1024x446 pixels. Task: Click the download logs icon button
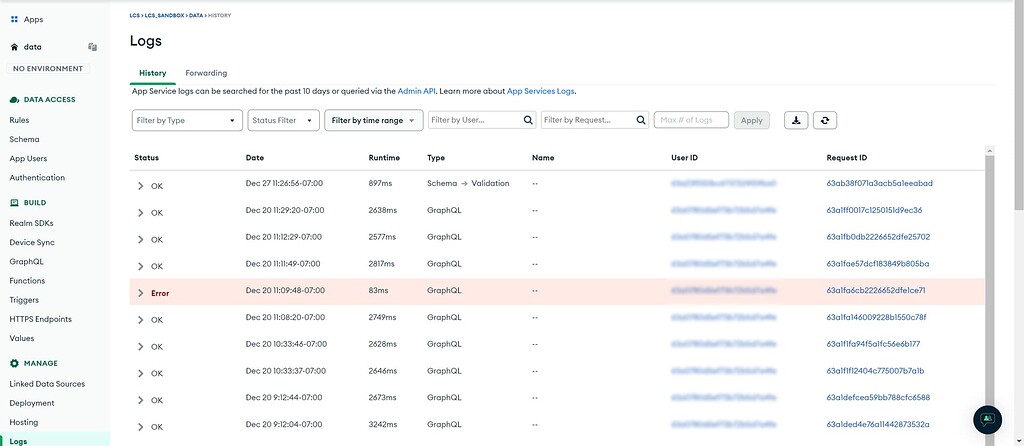(796, 120)
